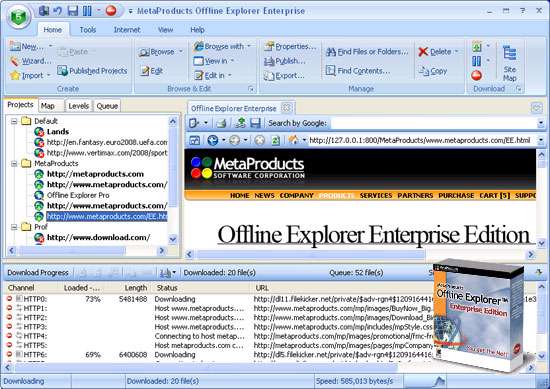Click the Edit command in Browse & Edit

[152, 71]
